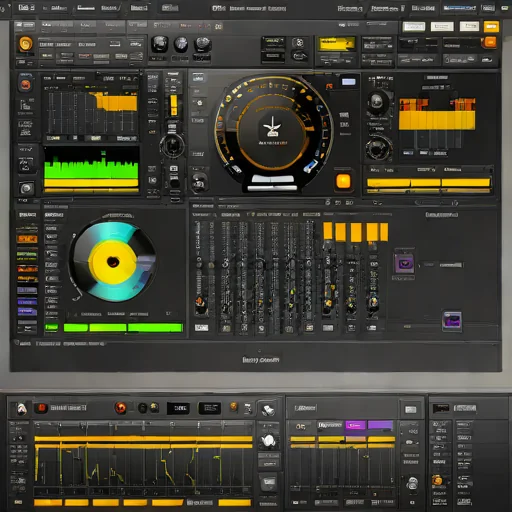The image size is (512, 512).
Task: Toggle the orange square button right of the jog wheel
Action: pyautogui.click(x=343, y=182)
